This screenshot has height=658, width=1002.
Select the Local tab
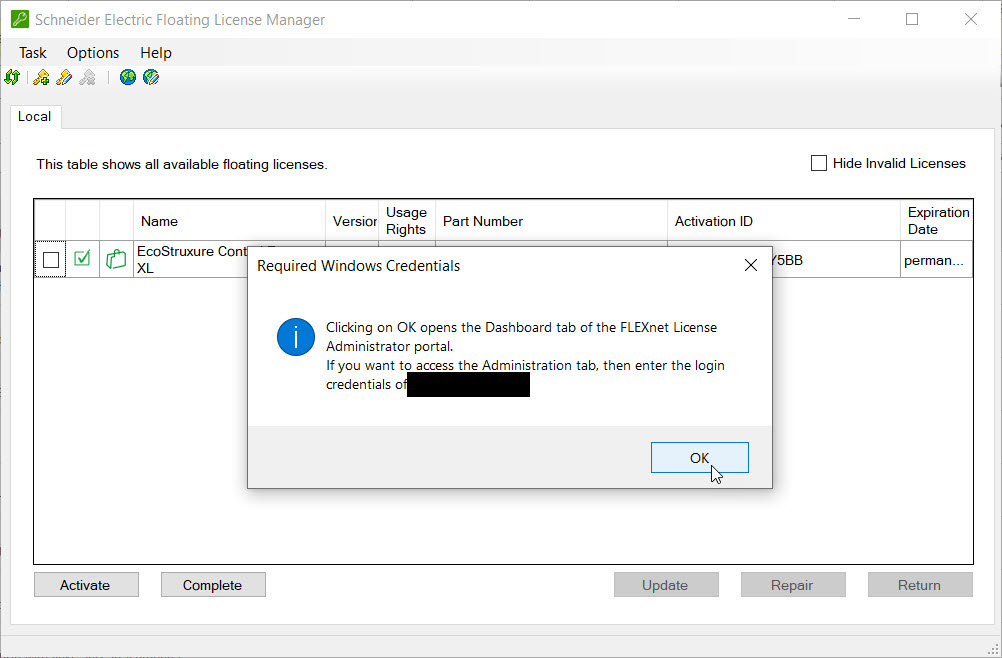pyautogui.click(x=35, y=116)
